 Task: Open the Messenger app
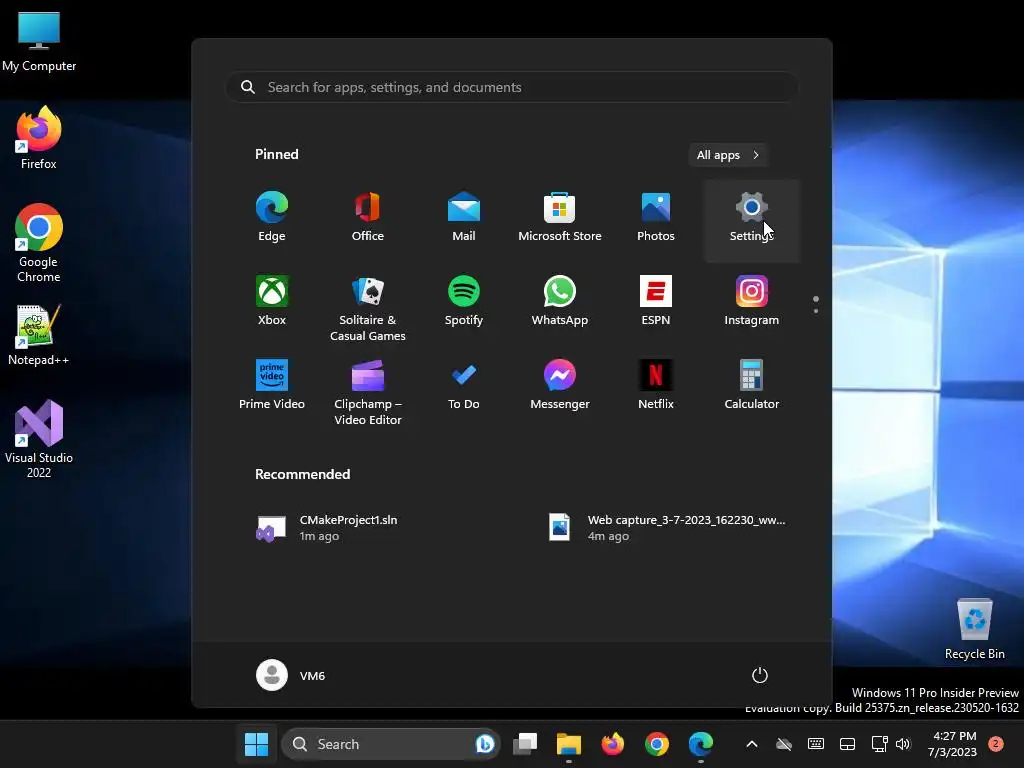click(560, 385)
